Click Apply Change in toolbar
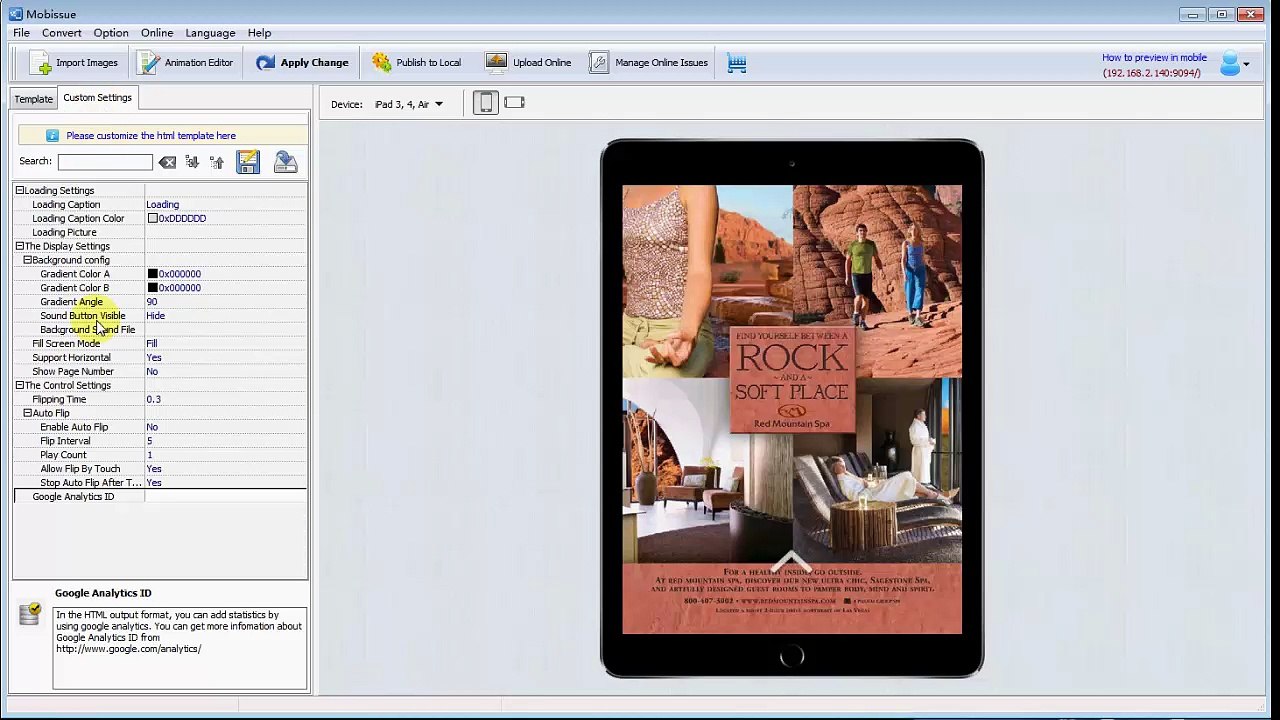Image resolution: width=1280 pixels, height=720 pixels. tap(302, 63)
